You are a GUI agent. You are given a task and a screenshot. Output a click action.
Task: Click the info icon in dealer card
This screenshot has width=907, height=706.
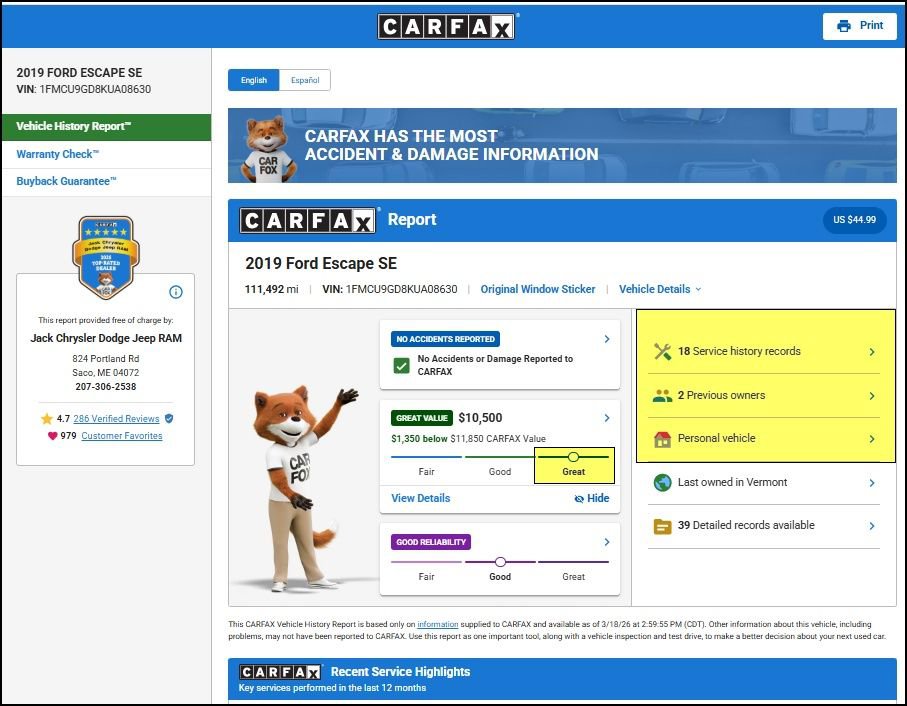(x=176, y=292)
